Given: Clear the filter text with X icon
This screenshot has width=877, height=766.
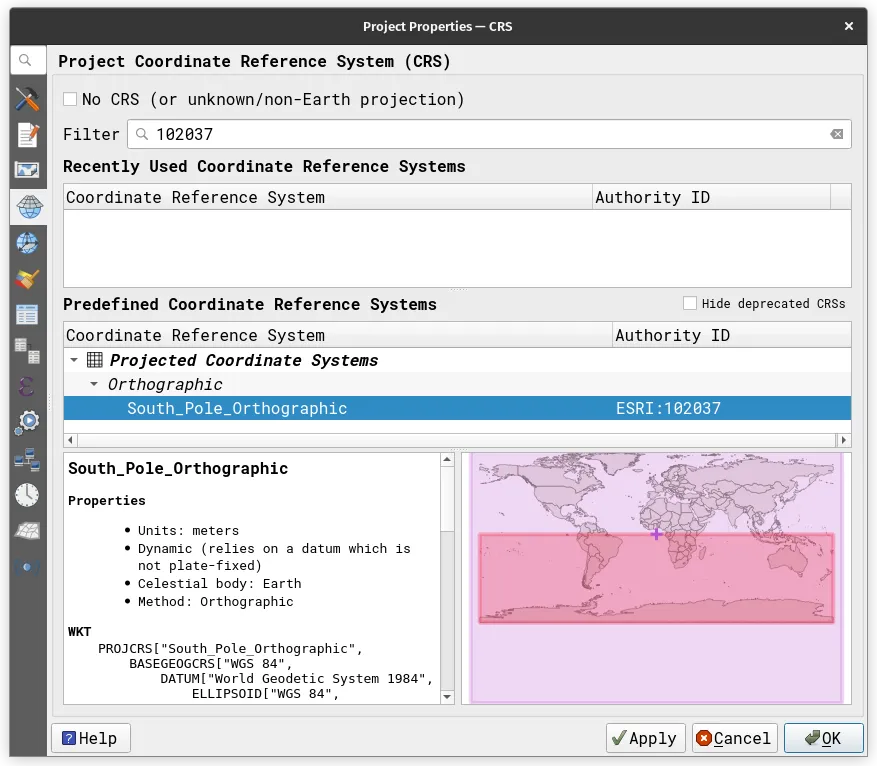Looking at the screenshot, I should [x=836, y=134].
